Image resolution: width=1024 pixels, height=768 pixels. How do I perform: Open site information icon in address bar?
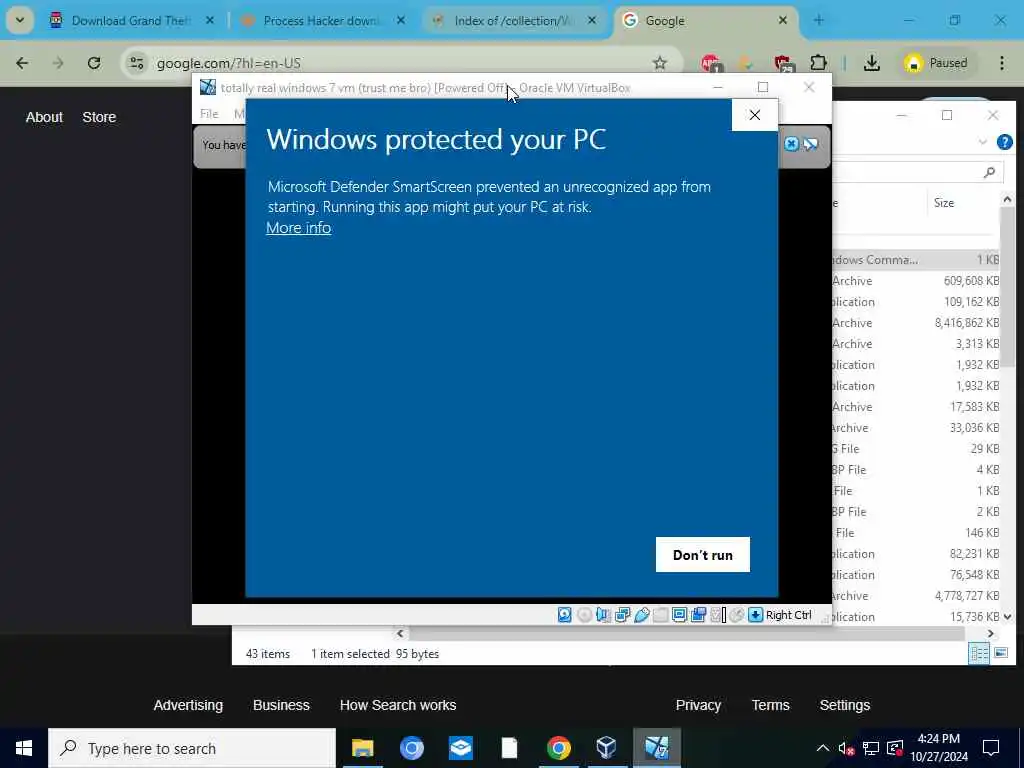tap(136, 63)
